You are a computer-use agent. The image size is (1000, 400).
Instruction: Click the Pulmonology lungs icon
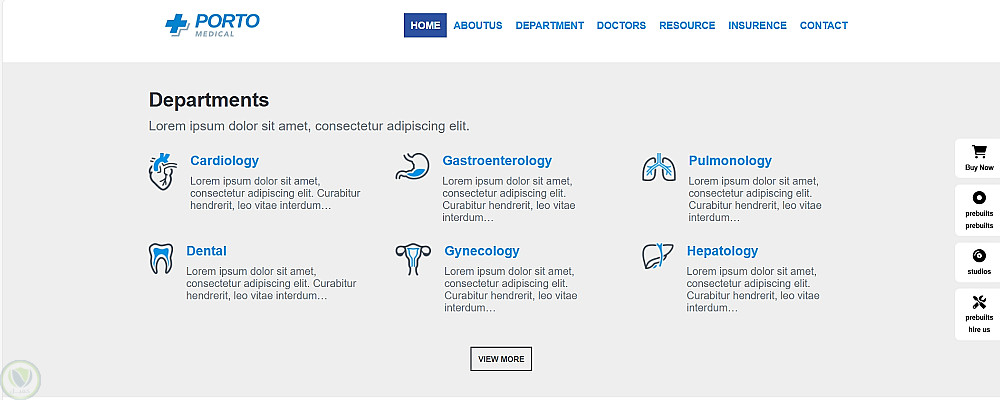[659, 168]
